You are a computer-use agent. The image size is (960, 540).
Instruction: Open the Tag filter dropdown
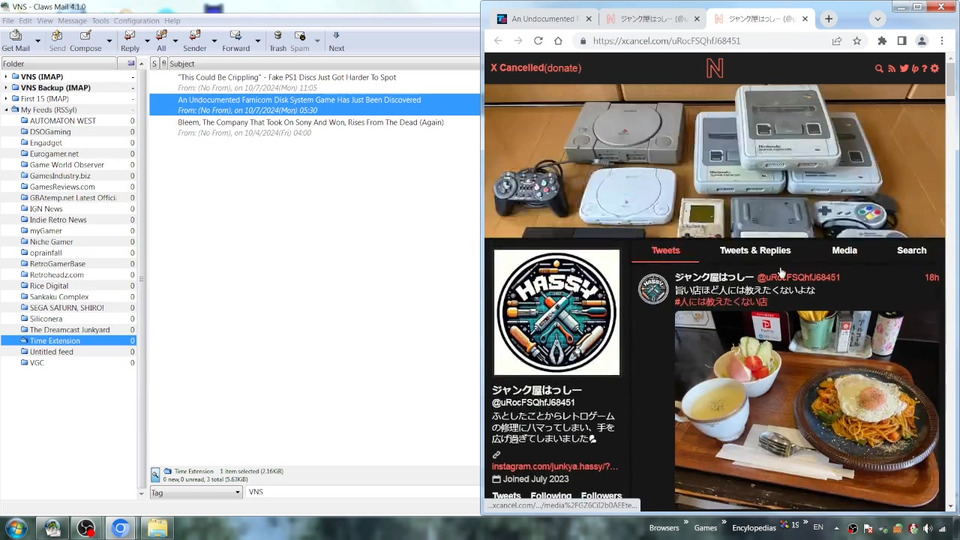coord(196,492)
